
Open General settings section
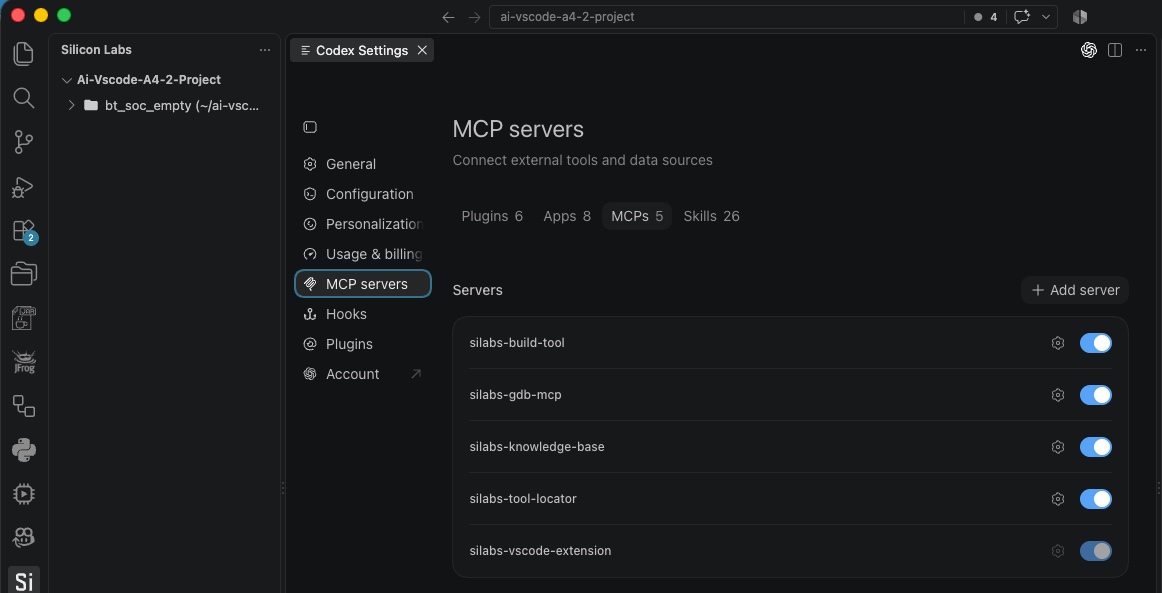363,164
